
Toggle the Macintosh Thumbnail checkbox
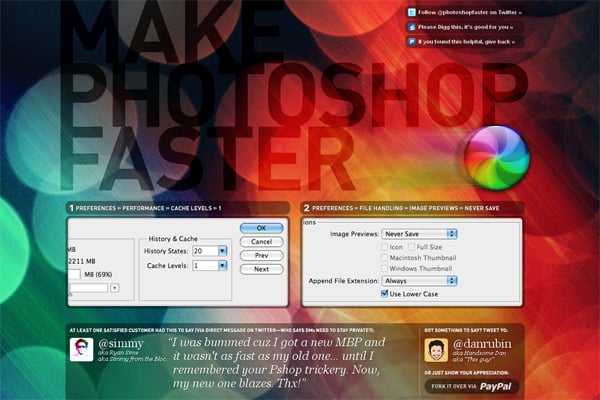(x=385, y=258)
